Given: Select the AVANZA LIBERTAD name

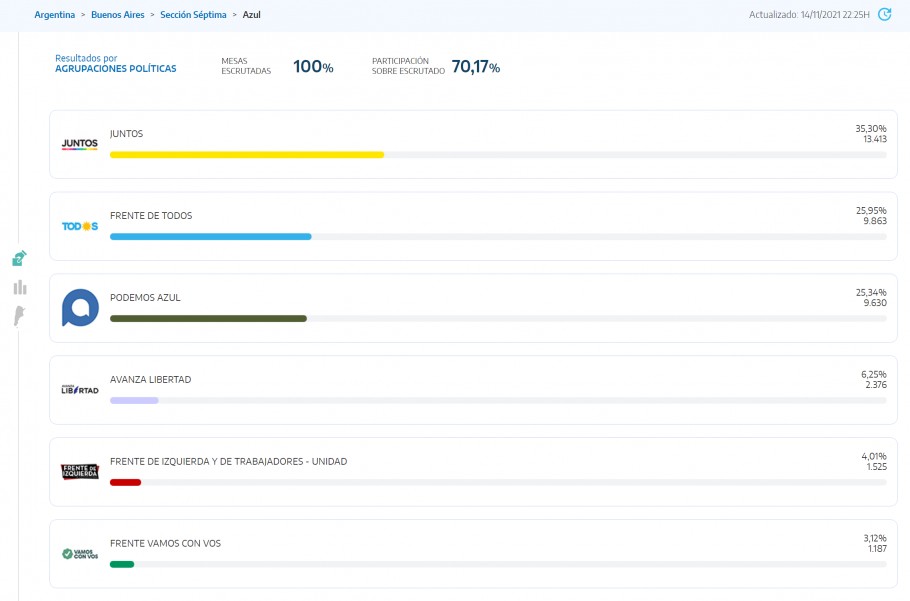Looking at the screenshot, I should coord(150,379).
